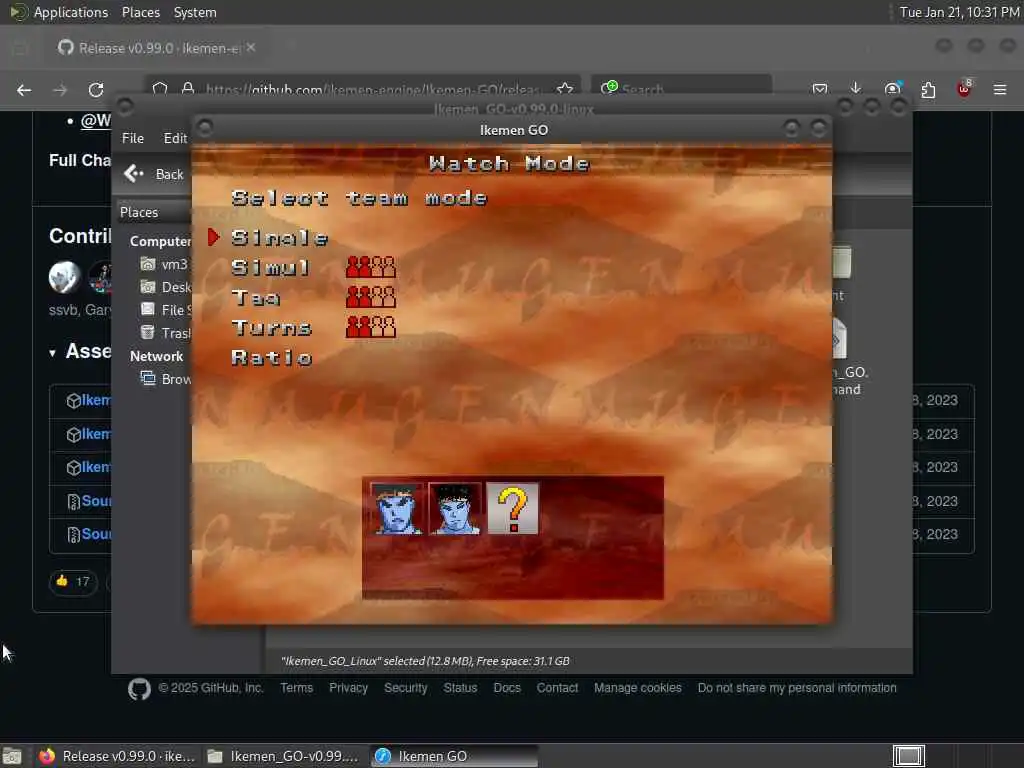This screenshot has width=1024, height=768.
Task: Open vm3 folder in Places sidebar
Action: (x=165, y=264)
